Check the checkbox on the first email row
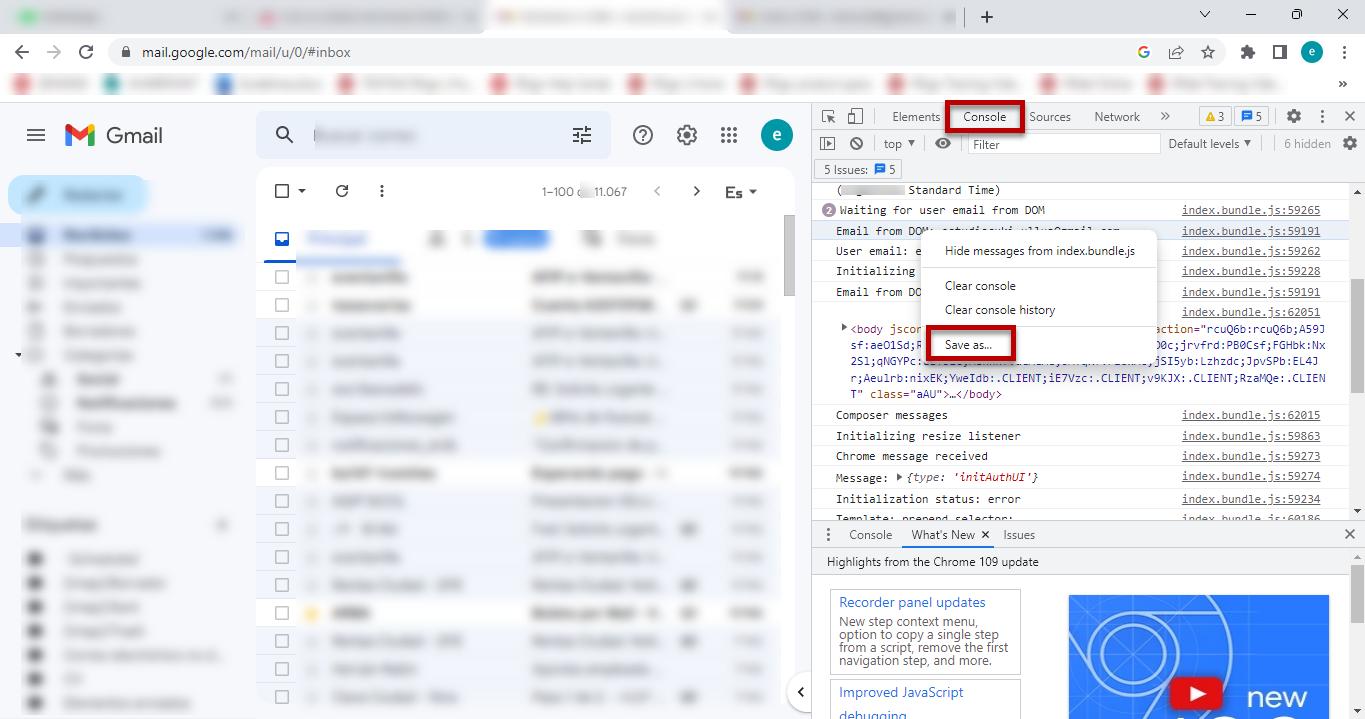Screen dimensions: 1365x719 coord(281,277)
